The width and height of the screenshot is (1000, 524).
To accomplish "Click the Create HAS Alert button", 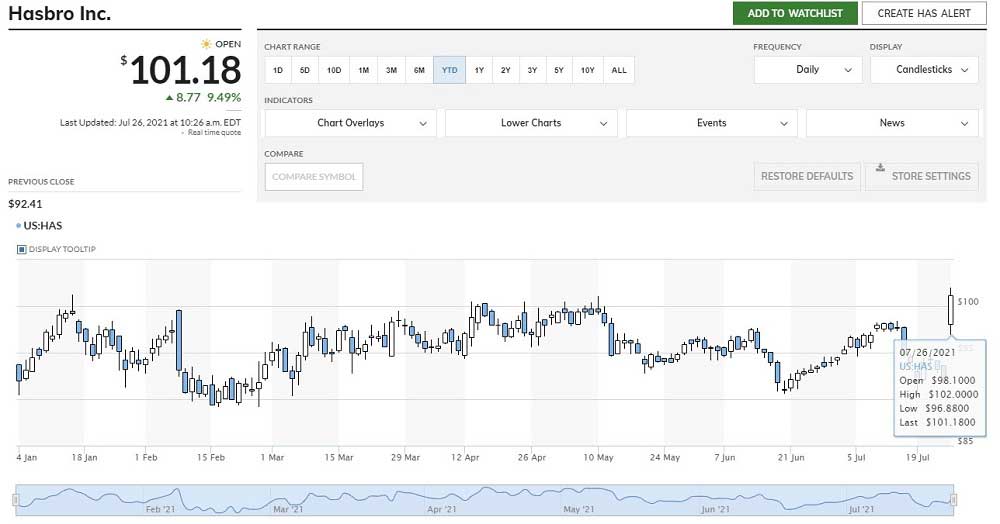I will click(x=924, y=13).
